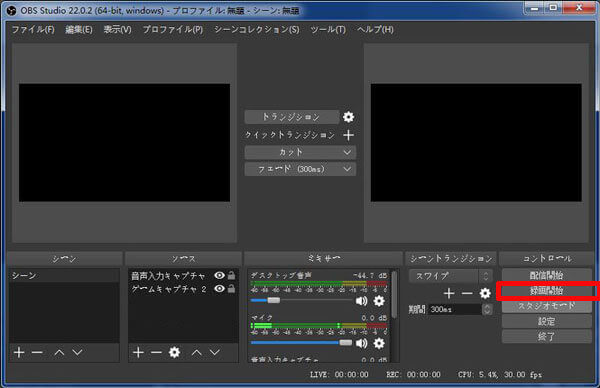Image resolution: width=600 pixels, height=388 pixels.
Task: Open 設定 settings button
Action: [x=546, y=321]
